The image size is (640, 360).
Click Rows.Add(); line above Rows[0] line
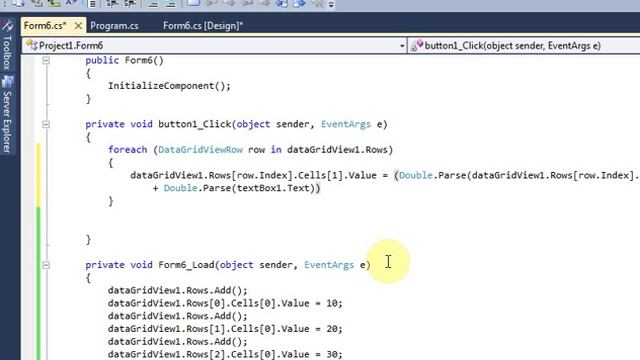click(x=178, y=291)
